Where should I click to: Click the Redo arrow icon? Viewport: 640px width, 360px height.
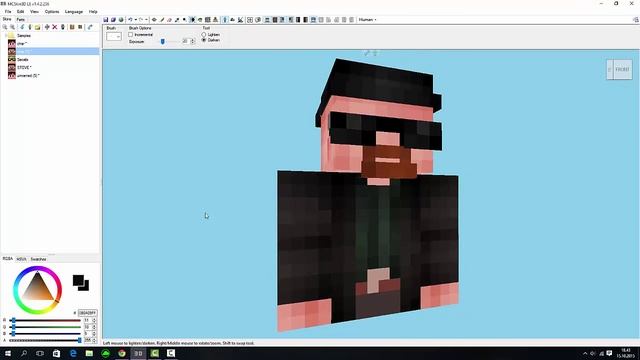[141, 20]
